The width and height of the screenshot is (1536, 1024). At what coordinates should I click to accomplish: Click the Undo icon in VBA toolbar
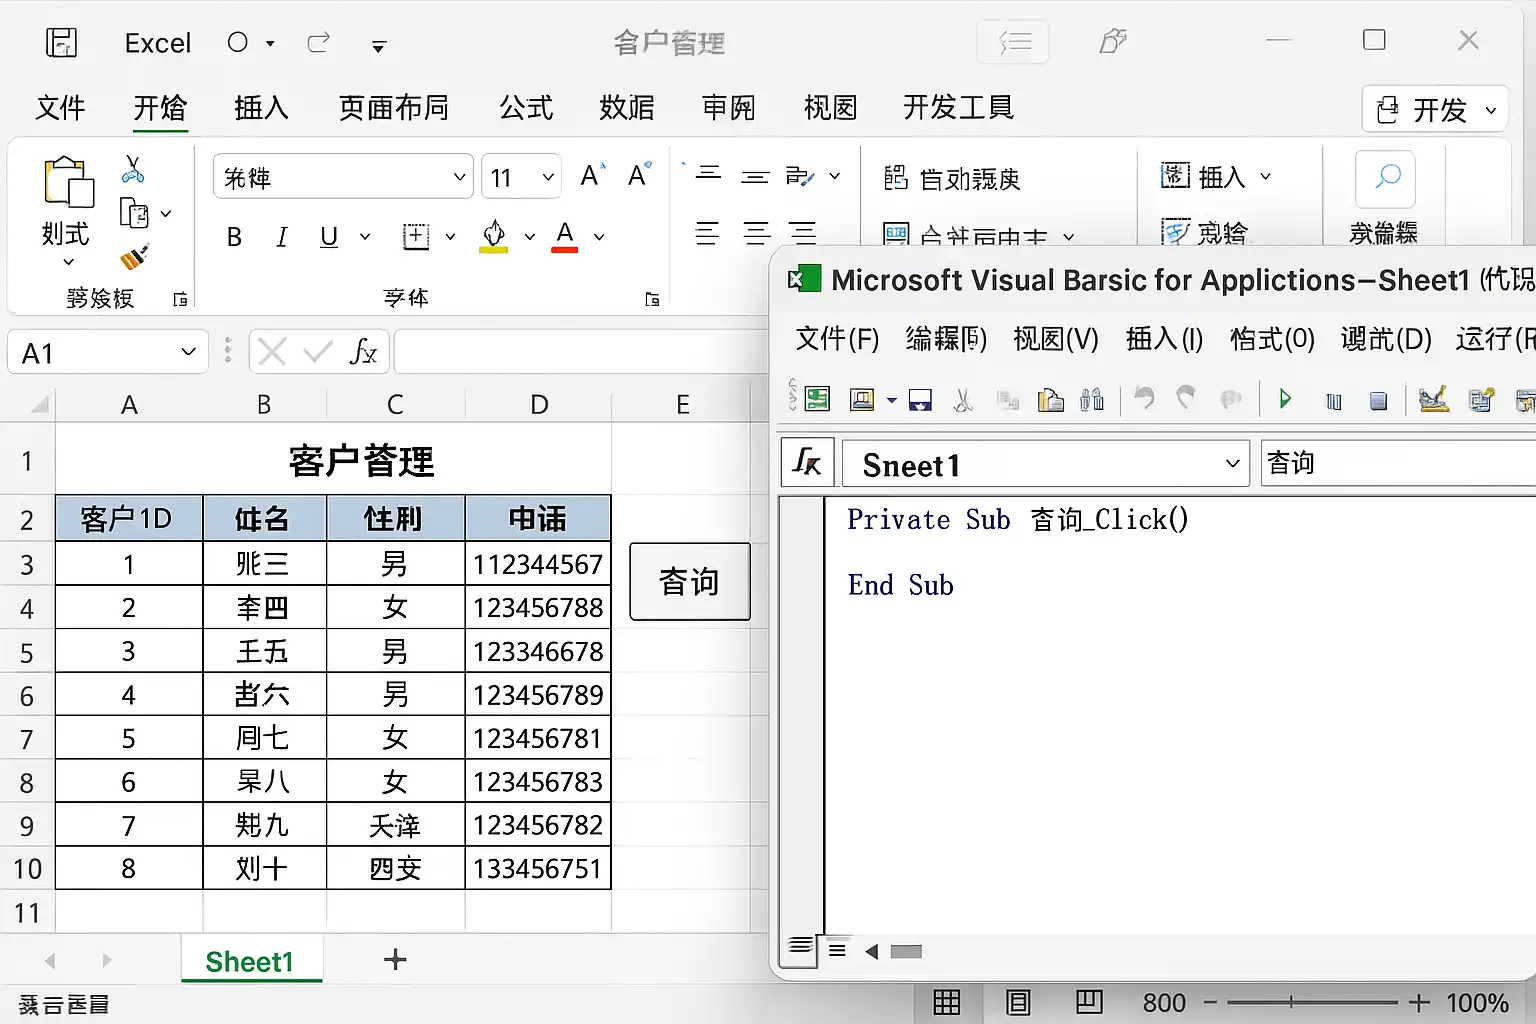[x=1144, y=400]
